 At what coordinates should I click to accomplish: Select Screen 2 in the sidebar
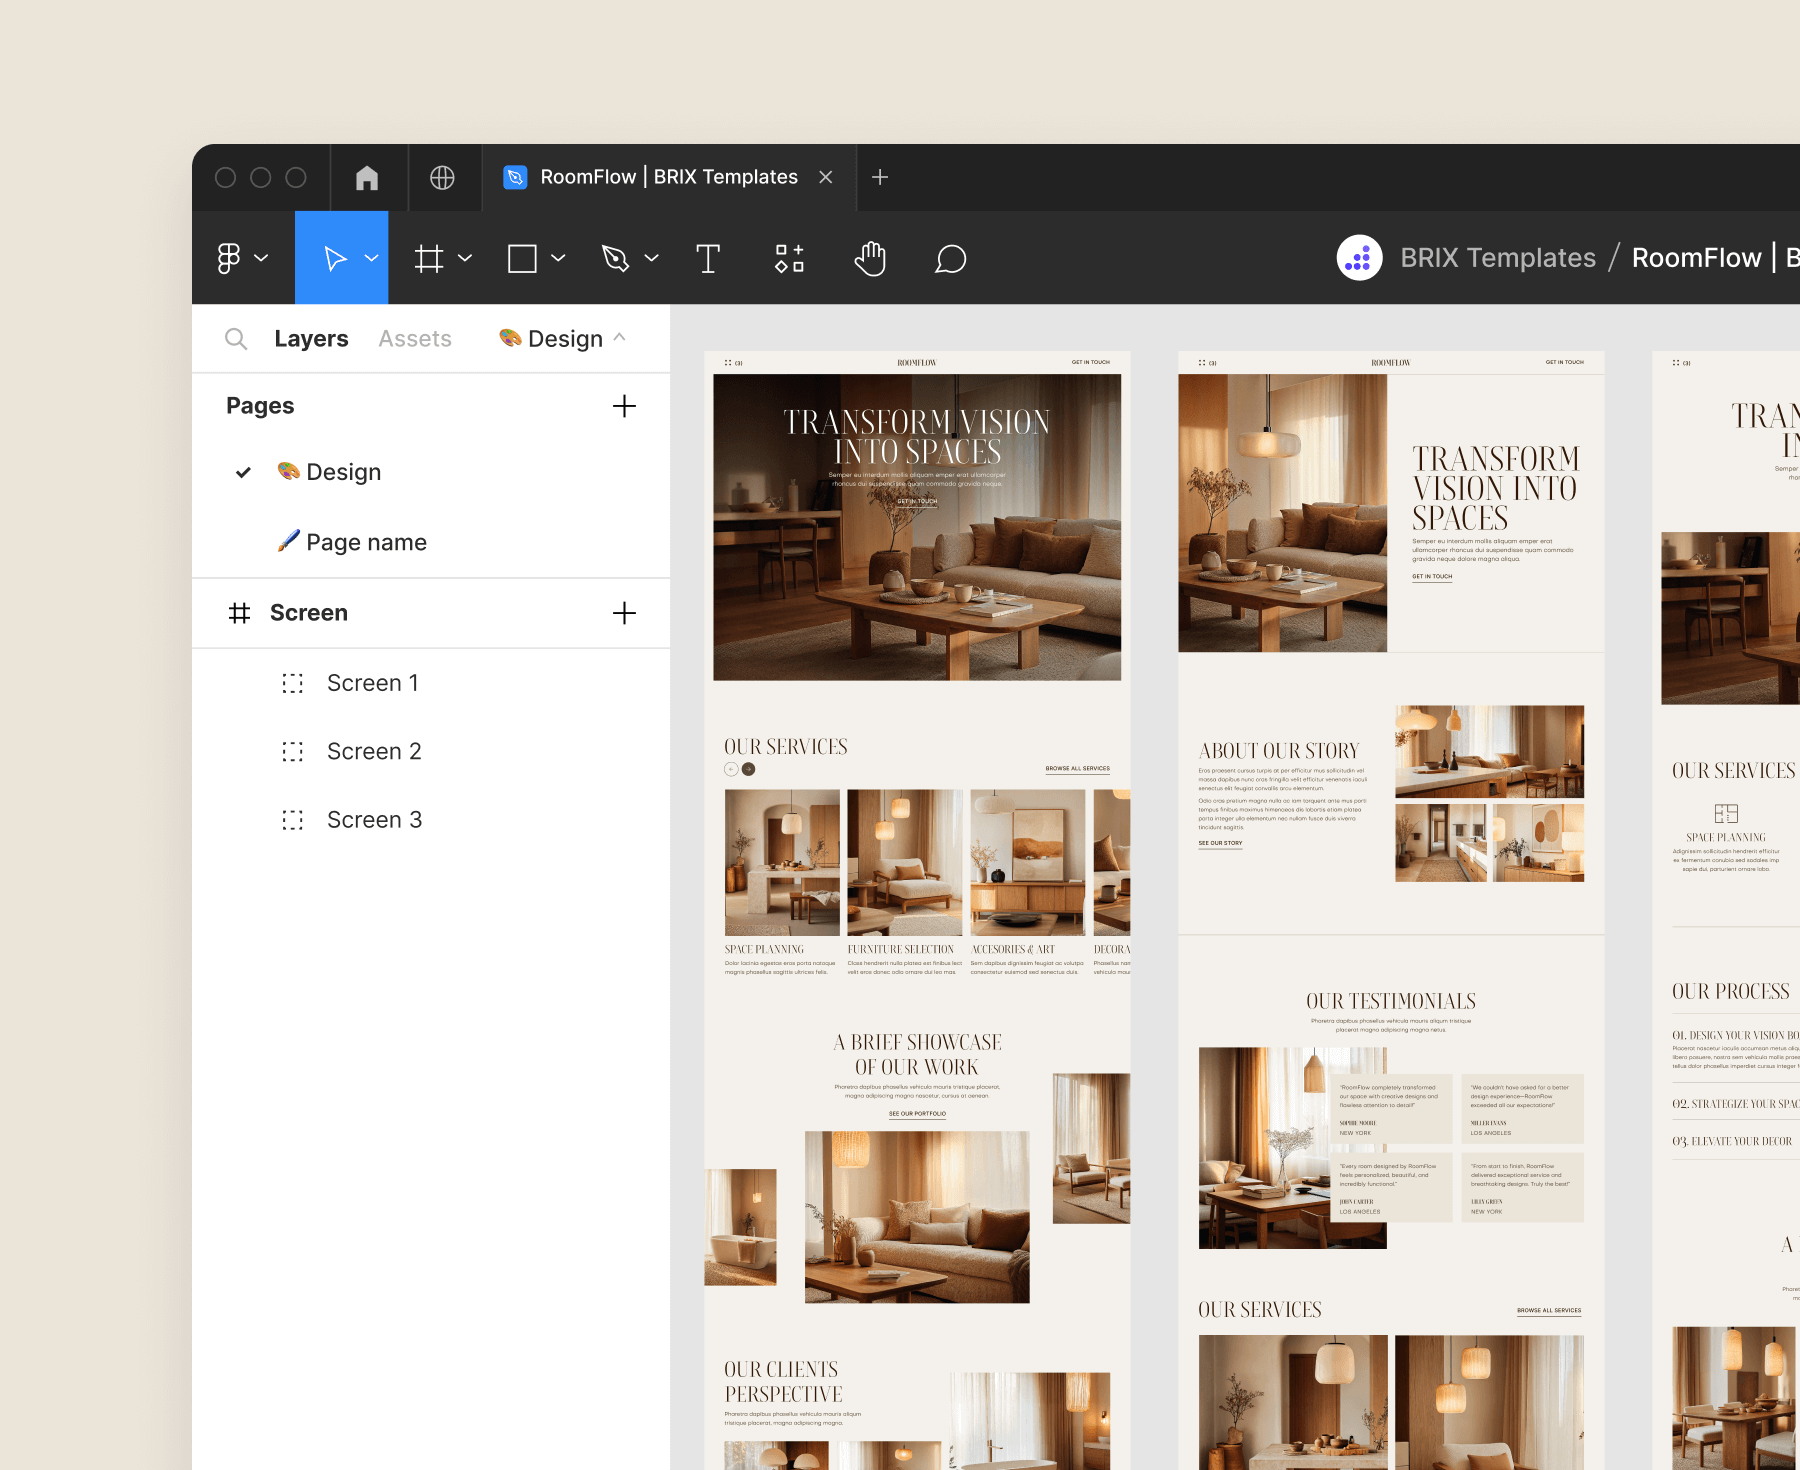(x=374, y=750)
